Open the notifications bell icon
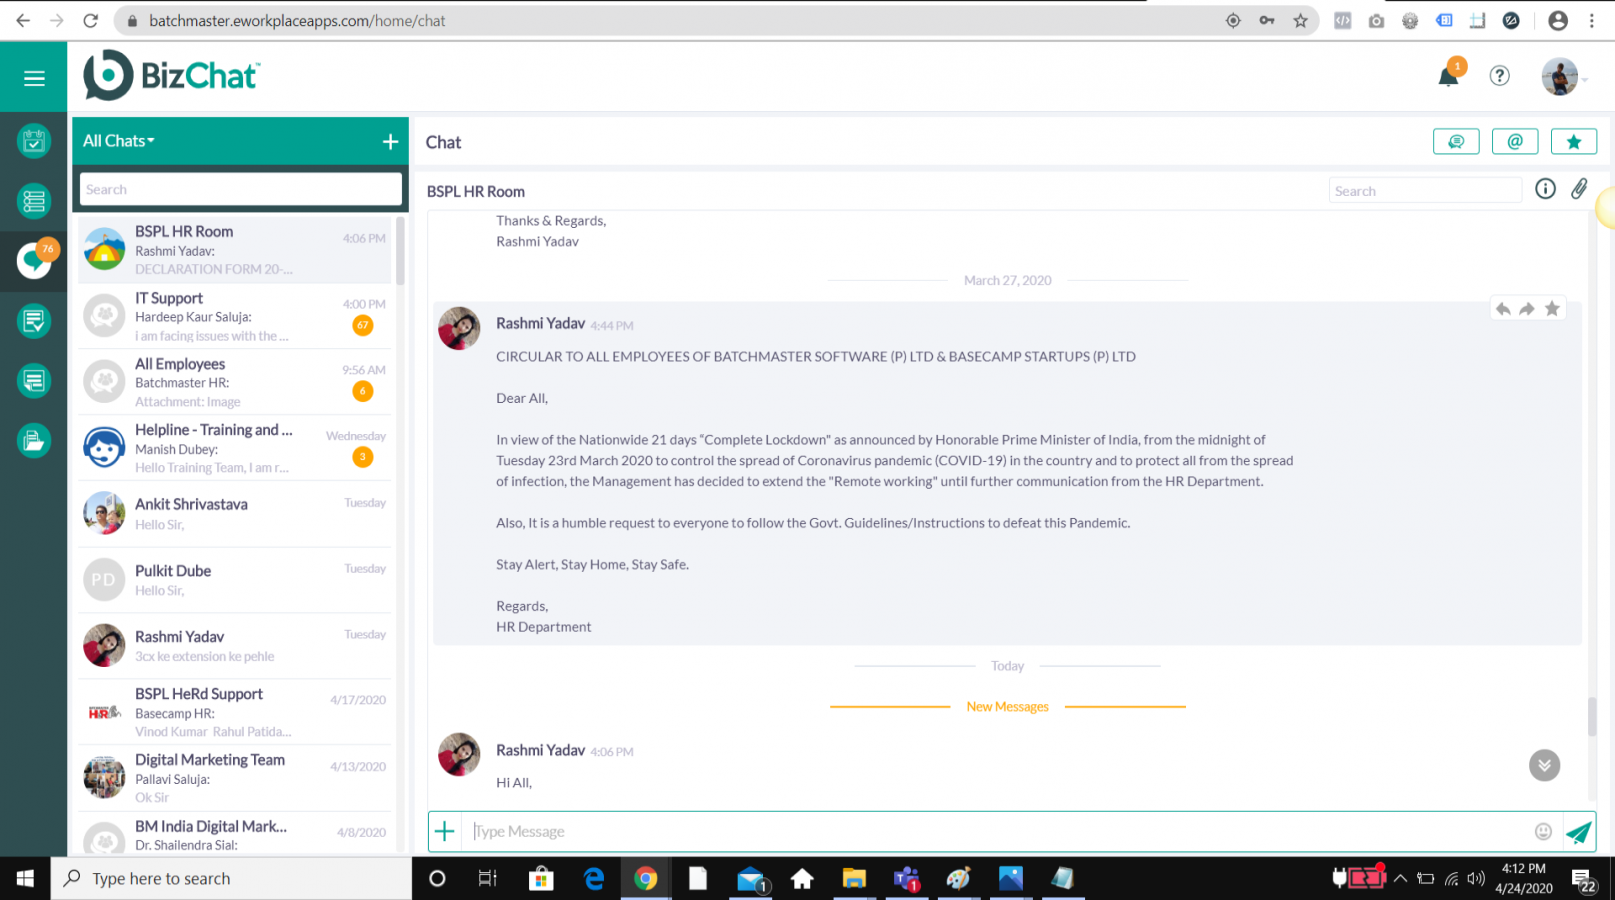The width and height of the screenshot is (1615, 900). tap(1448, 76)
